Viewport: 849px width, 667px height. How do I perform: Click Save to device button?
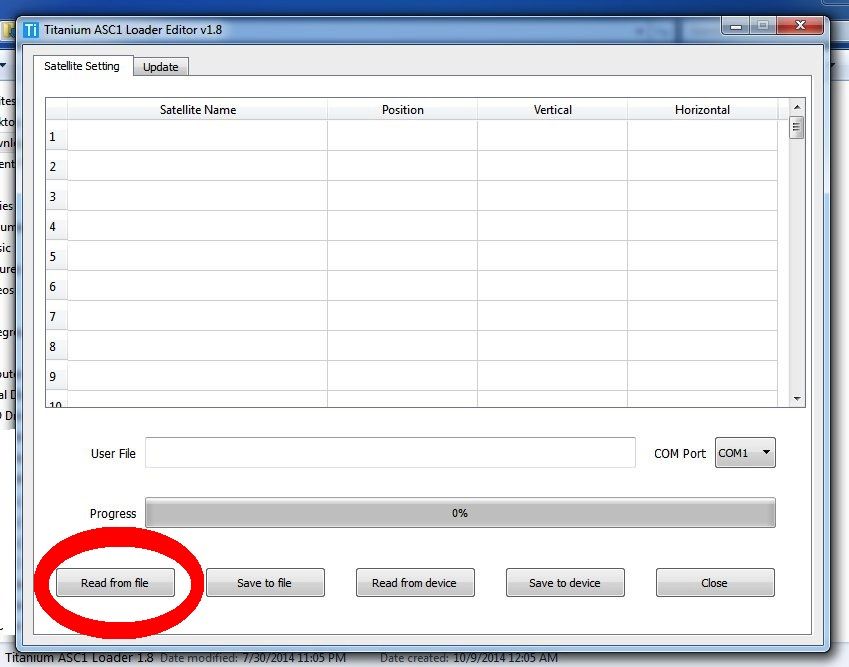click(x=565, y=583)
